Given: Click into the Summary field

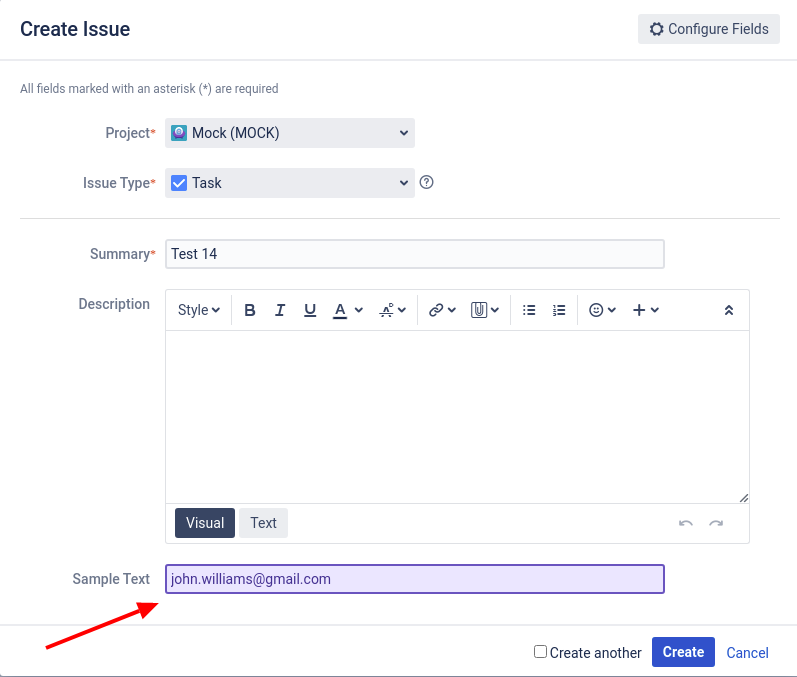Looking at the screenshot, I should (415, 254).
